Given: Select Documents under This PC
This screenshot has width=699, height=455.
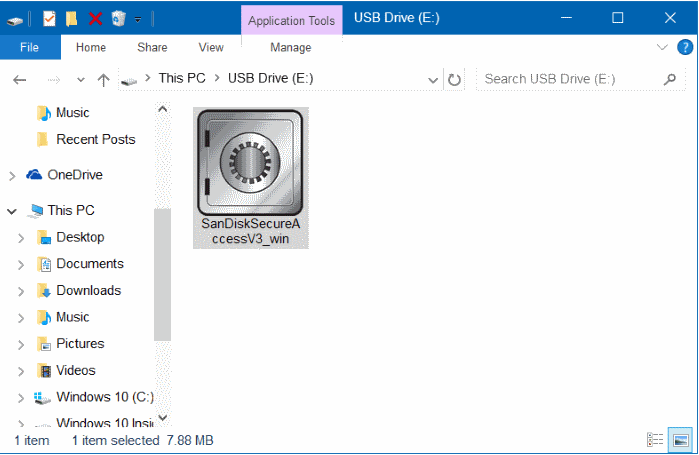Looking at the screenshot, I should (x=90, y=264).
